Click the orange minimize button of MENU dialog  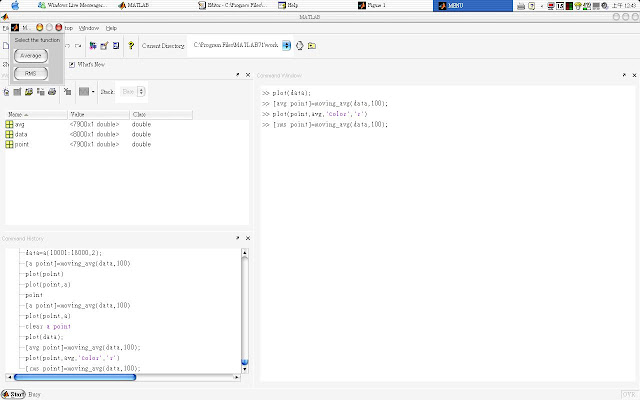click(x=40, y=27)
